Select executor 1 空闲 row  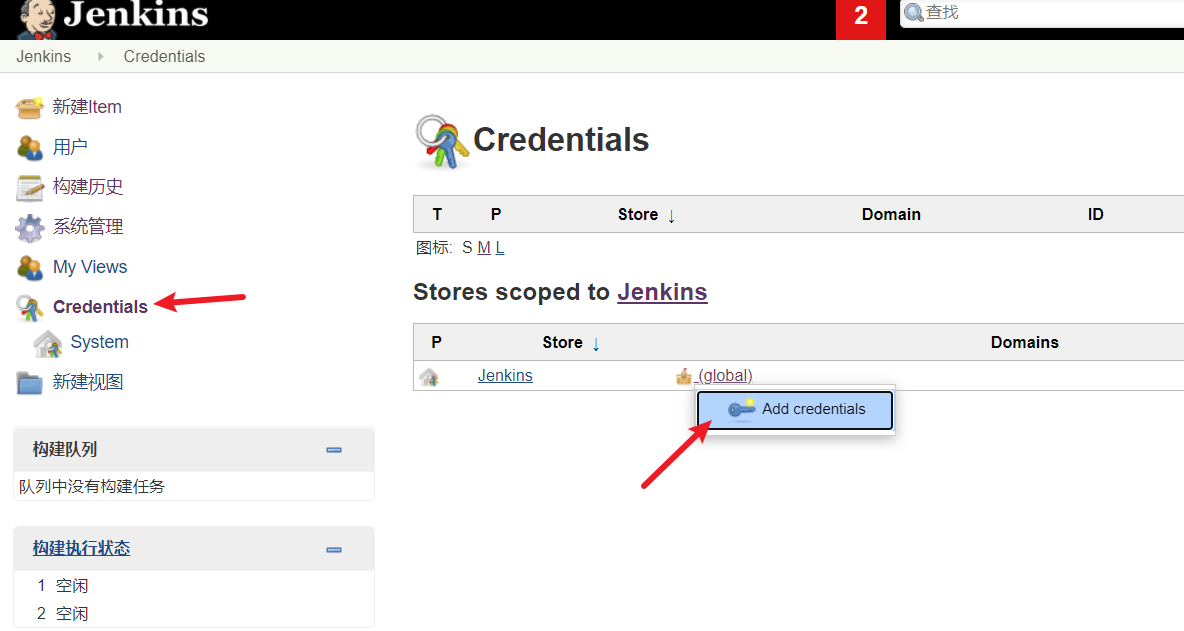(63, 586)
